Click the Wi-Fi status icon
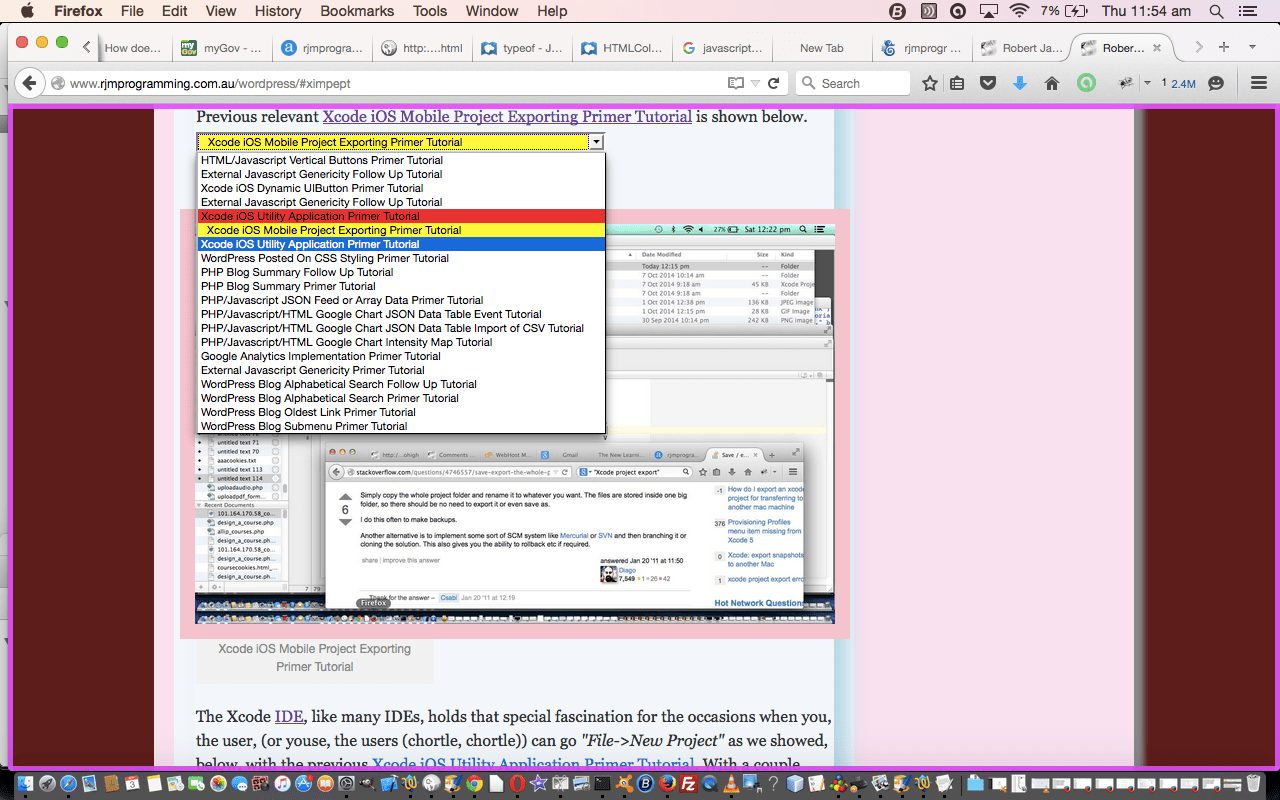This screenshot has width=1280, height=800. [x=1019, y=11]
